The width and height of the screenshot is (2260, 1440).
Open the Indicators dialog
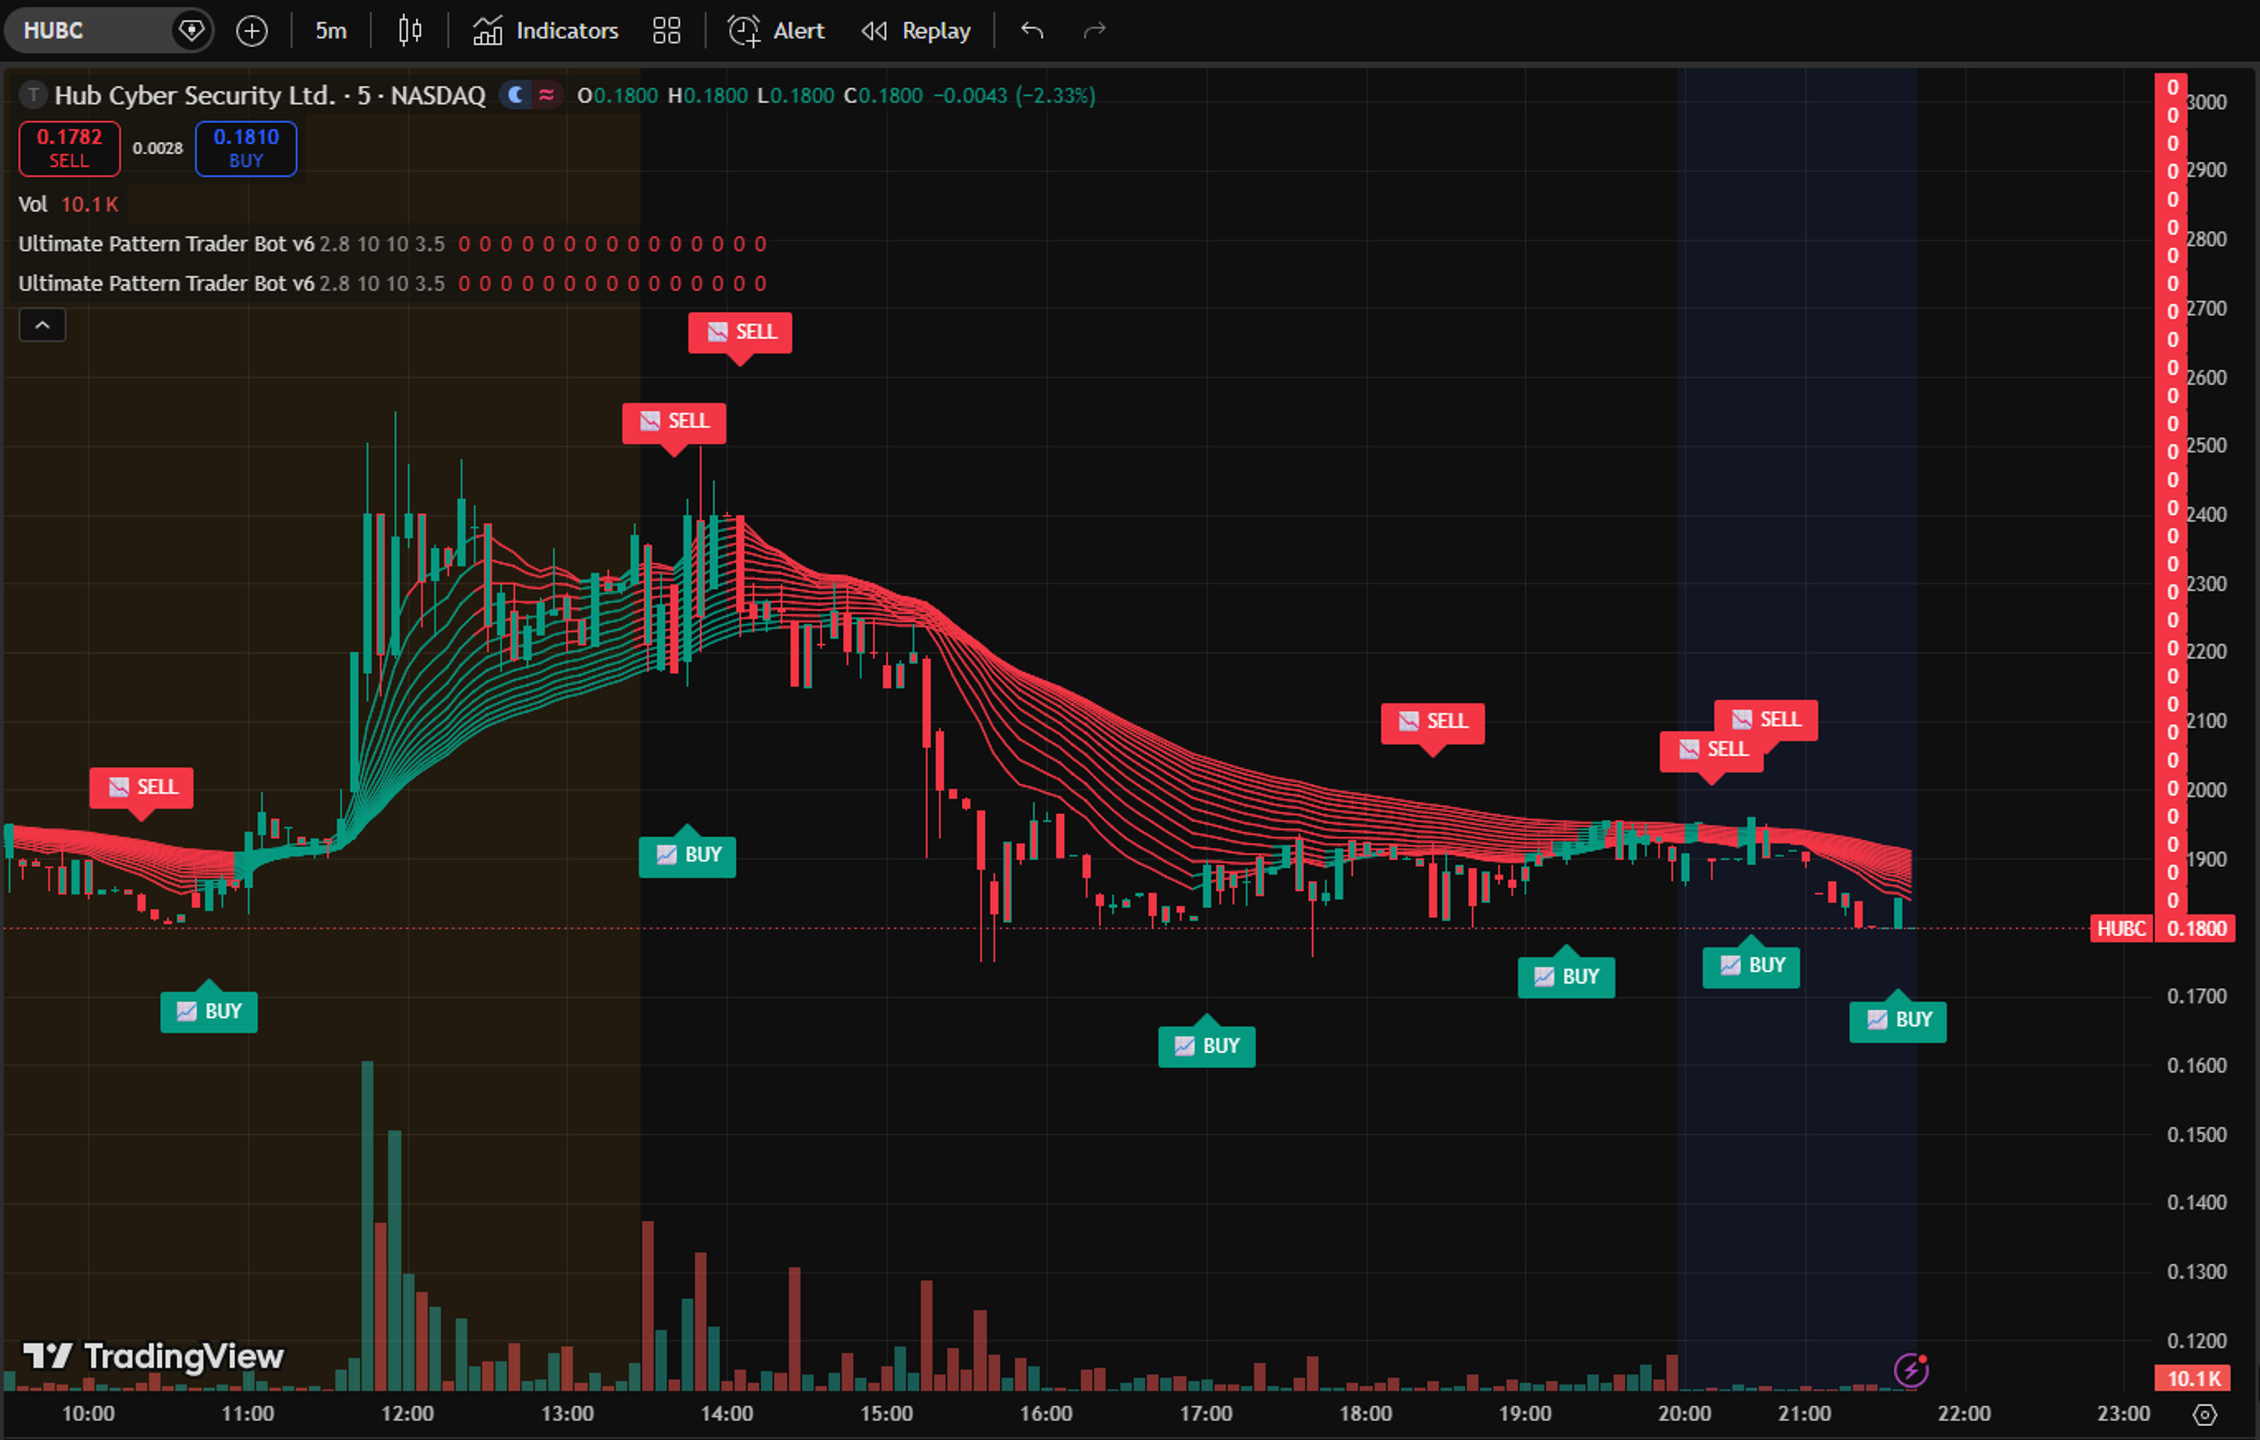point(546,31)
